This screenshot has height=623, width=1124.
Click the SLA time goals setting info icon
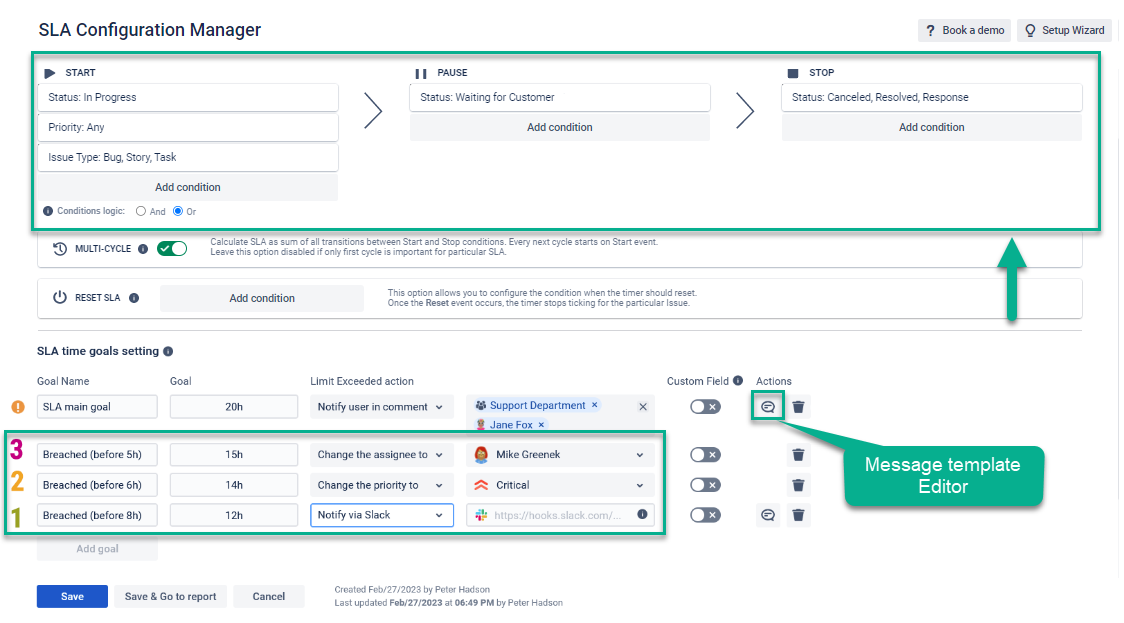[168, 351]
